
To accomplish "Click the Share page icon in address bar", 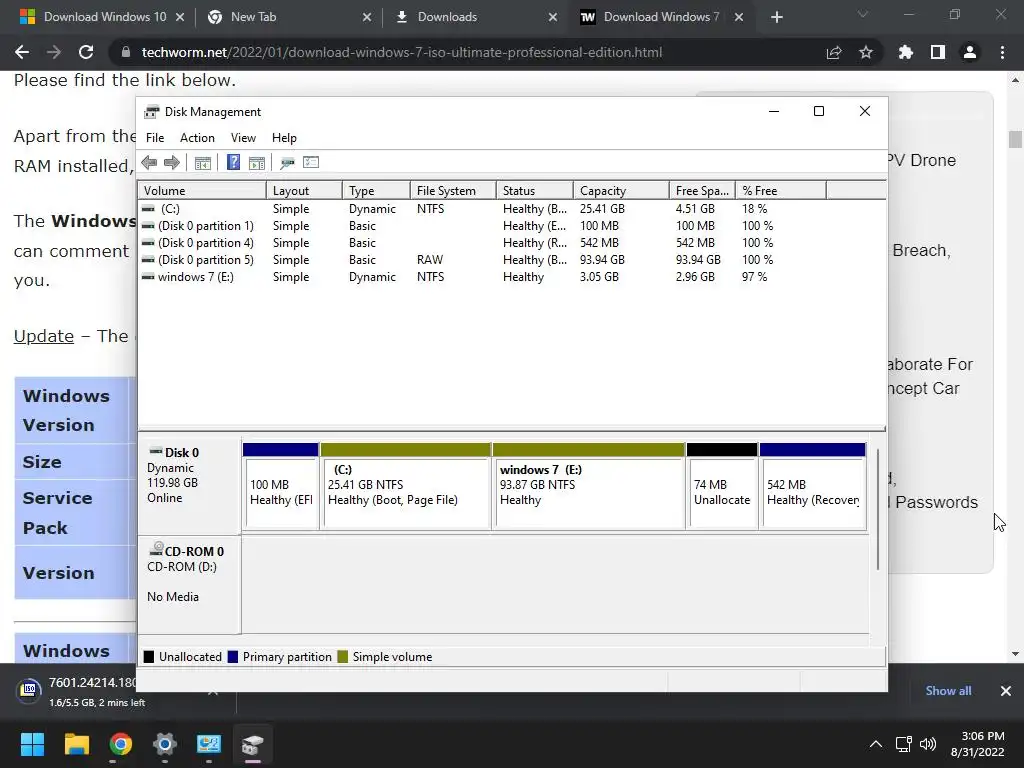I will coord(834,52).
